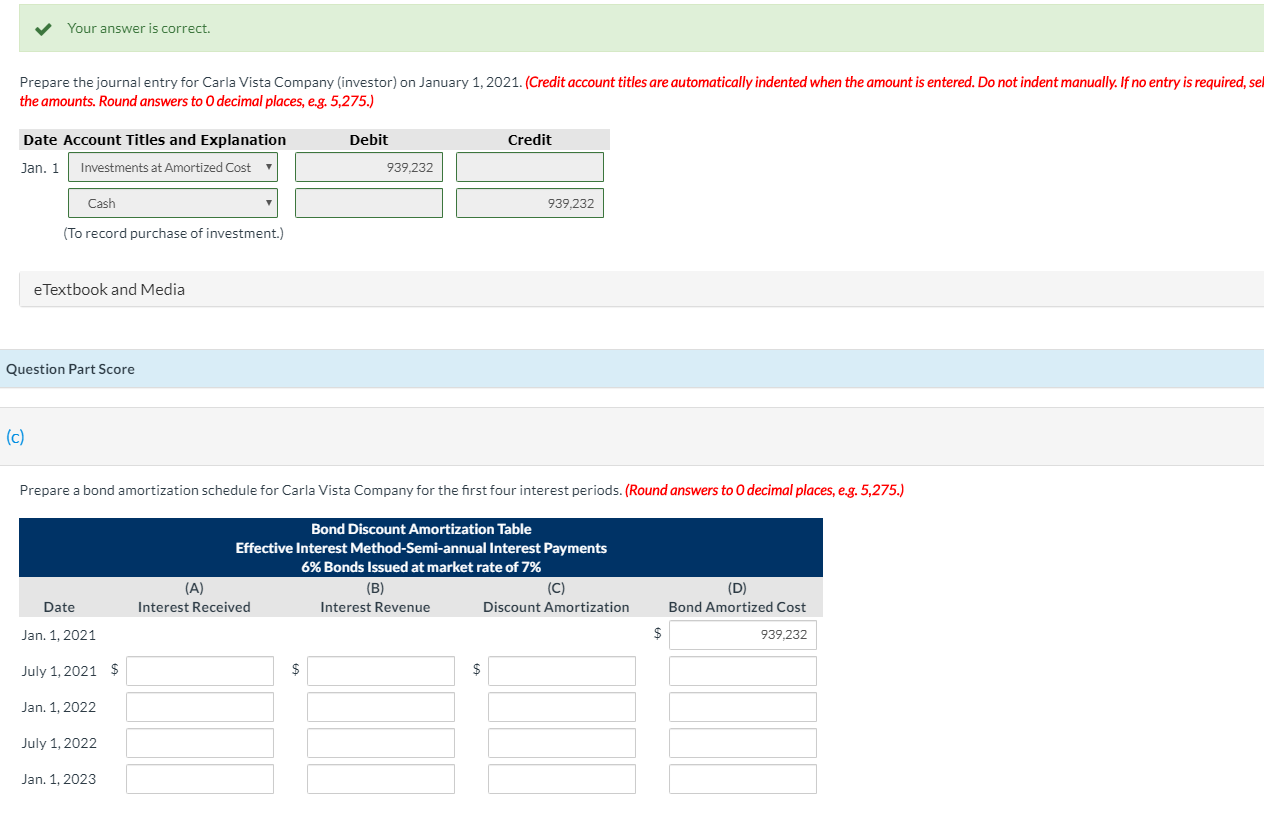Click the Bond Discount Amortization Table header
This screenshot has height=820, width=1264.
pyautogui.click(x=420, y=529)
